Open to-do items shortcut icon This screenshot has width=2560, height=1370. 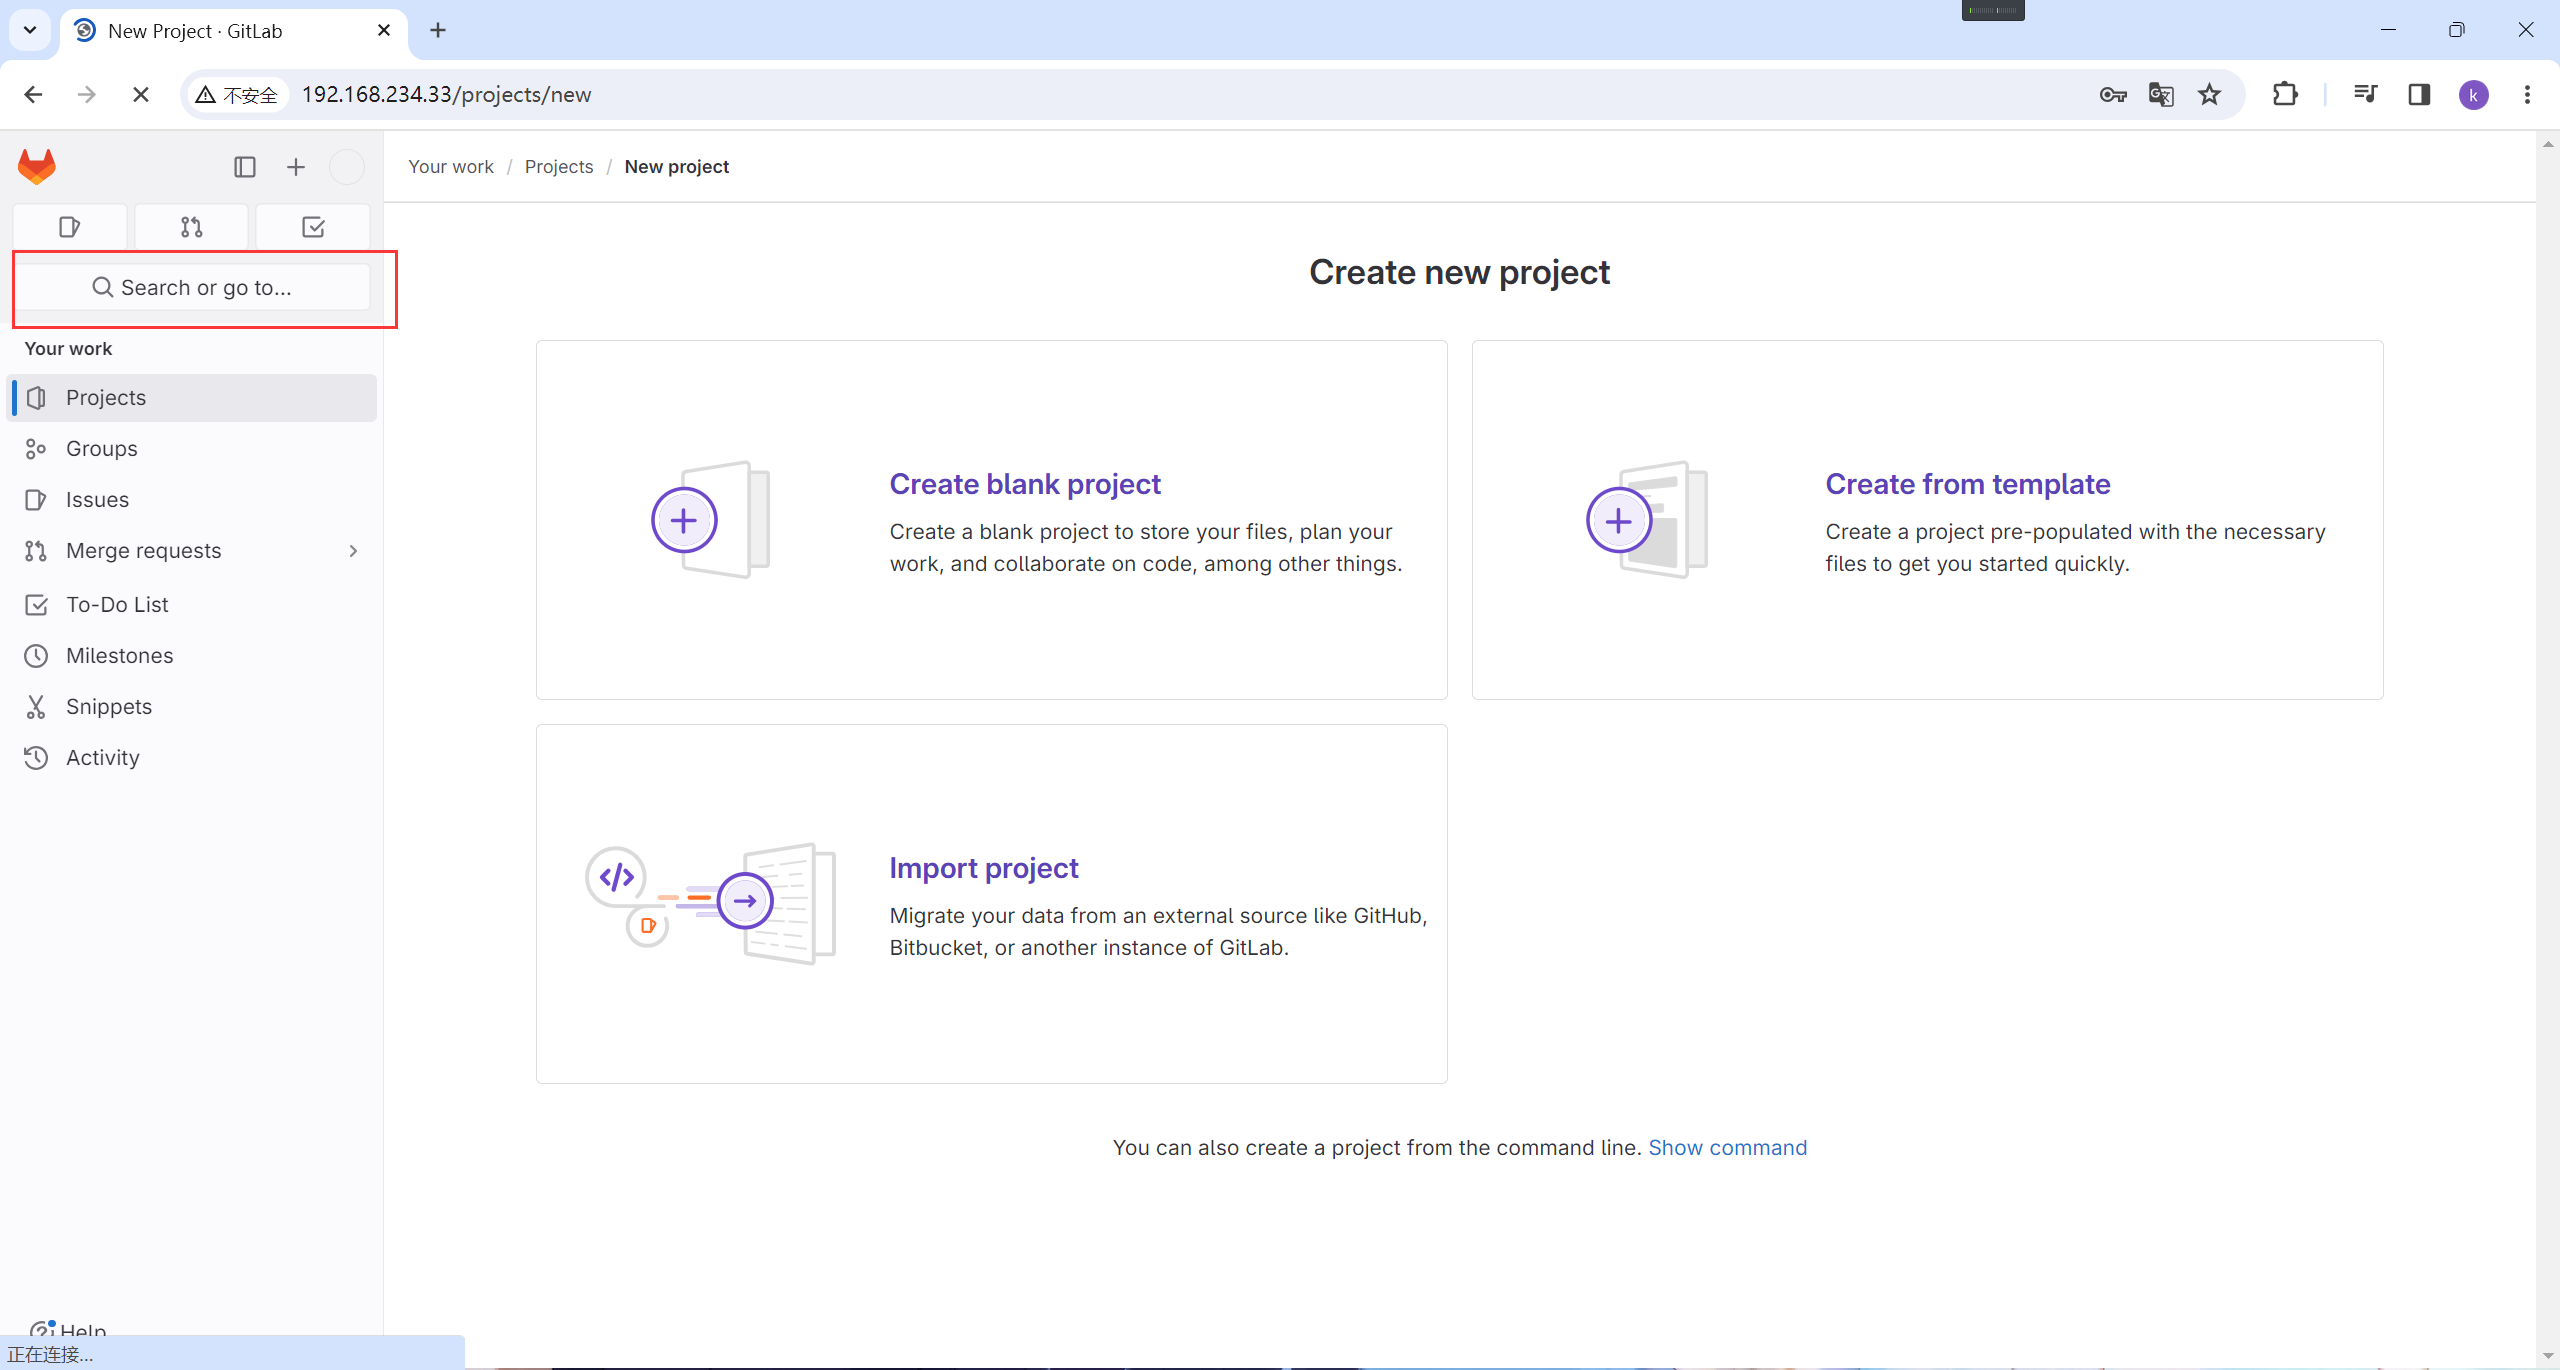[313, 227]
